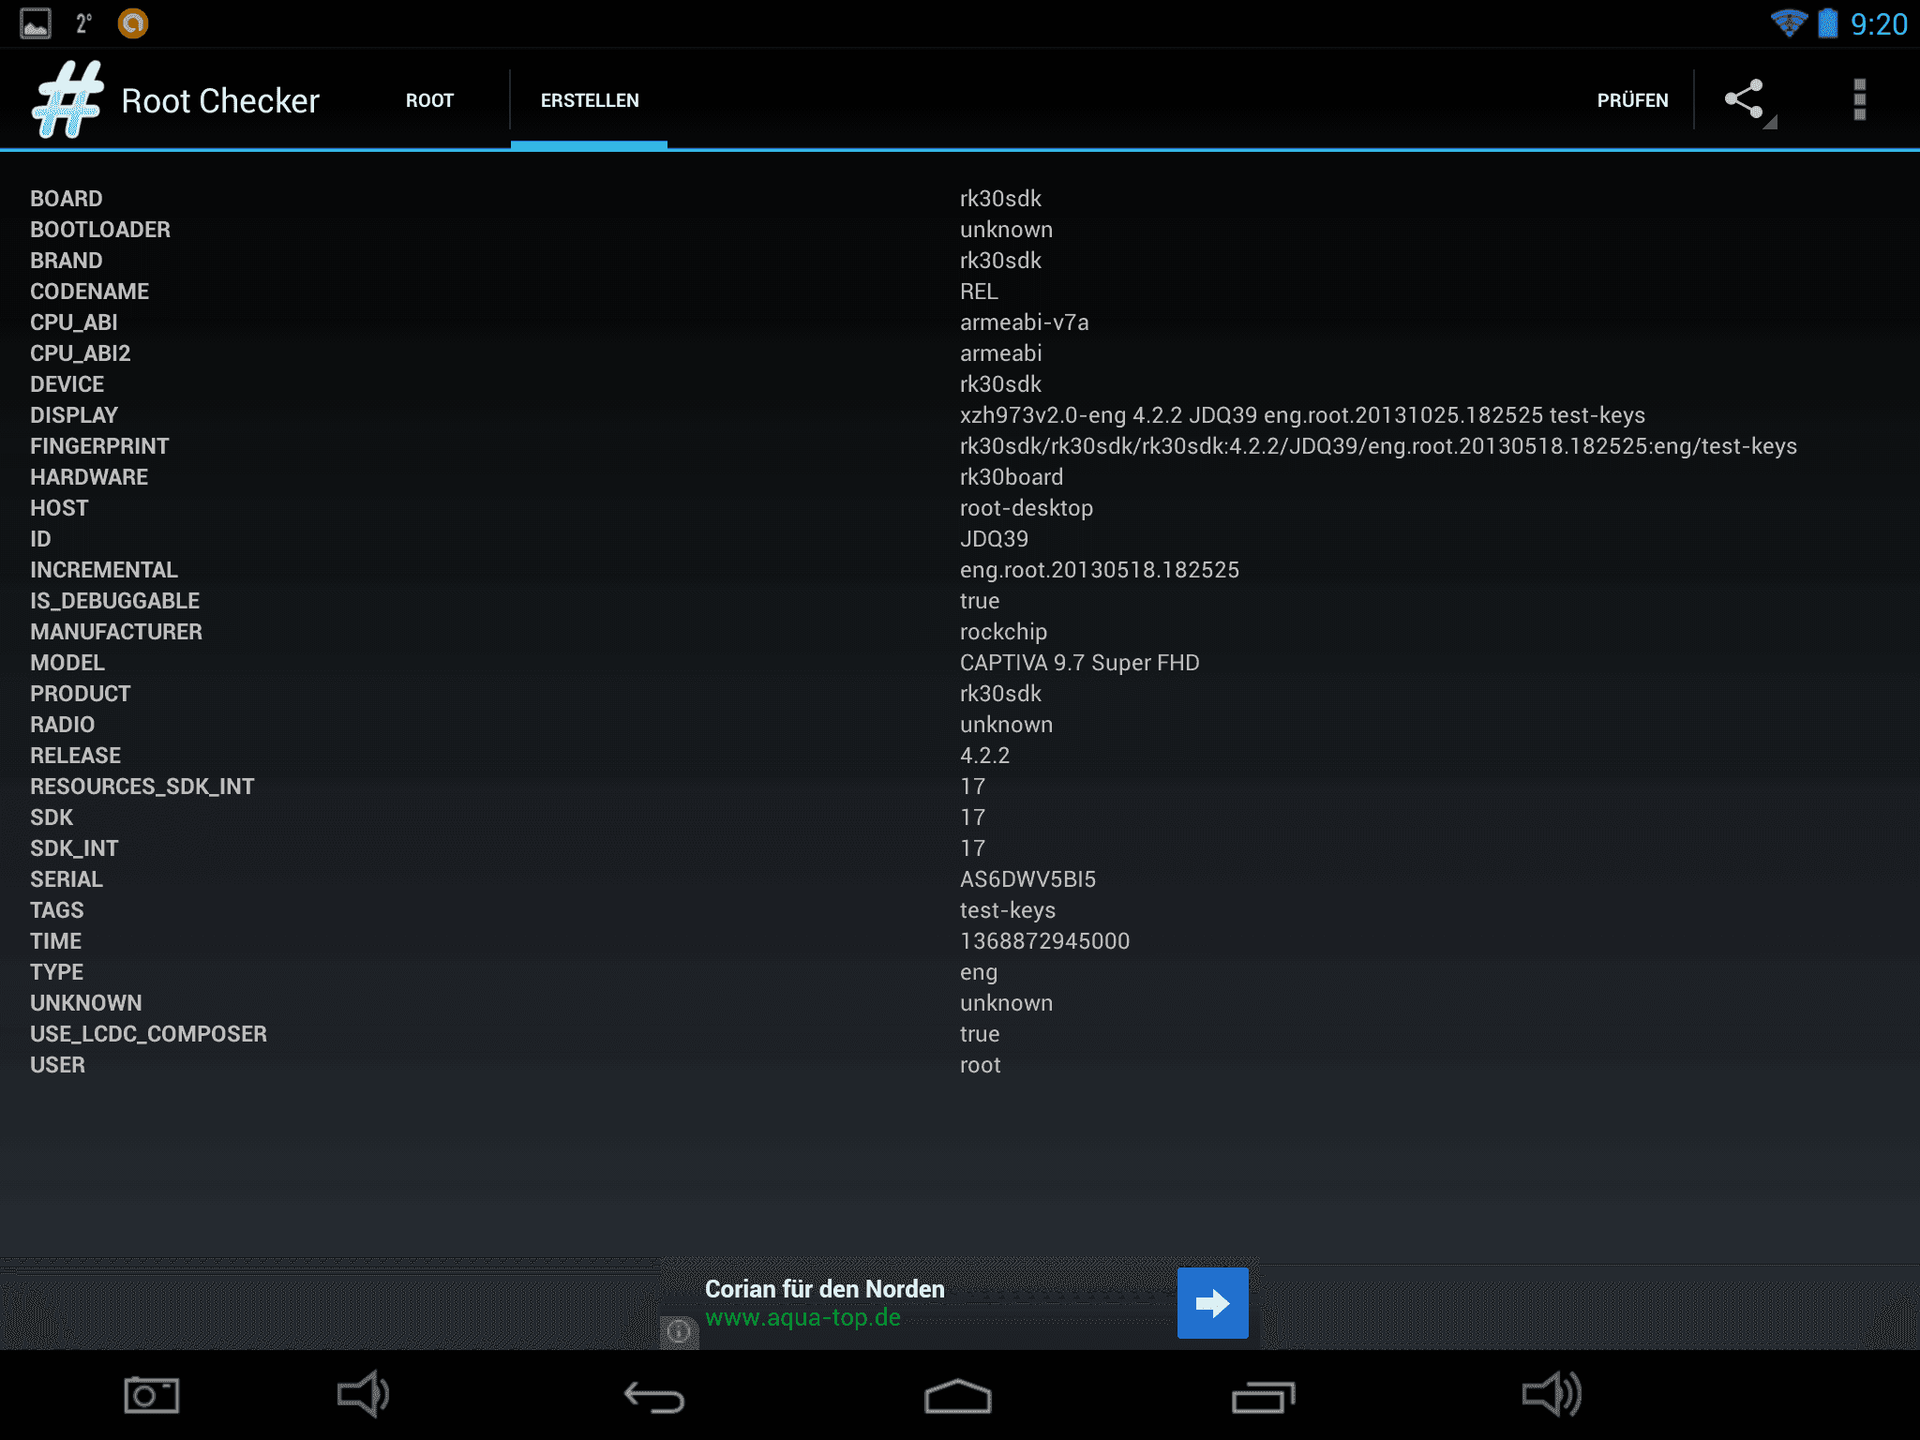Viewport: 1920px width, 1440px height.
Task: Select the BRAND label
Action: coord(66,261)
